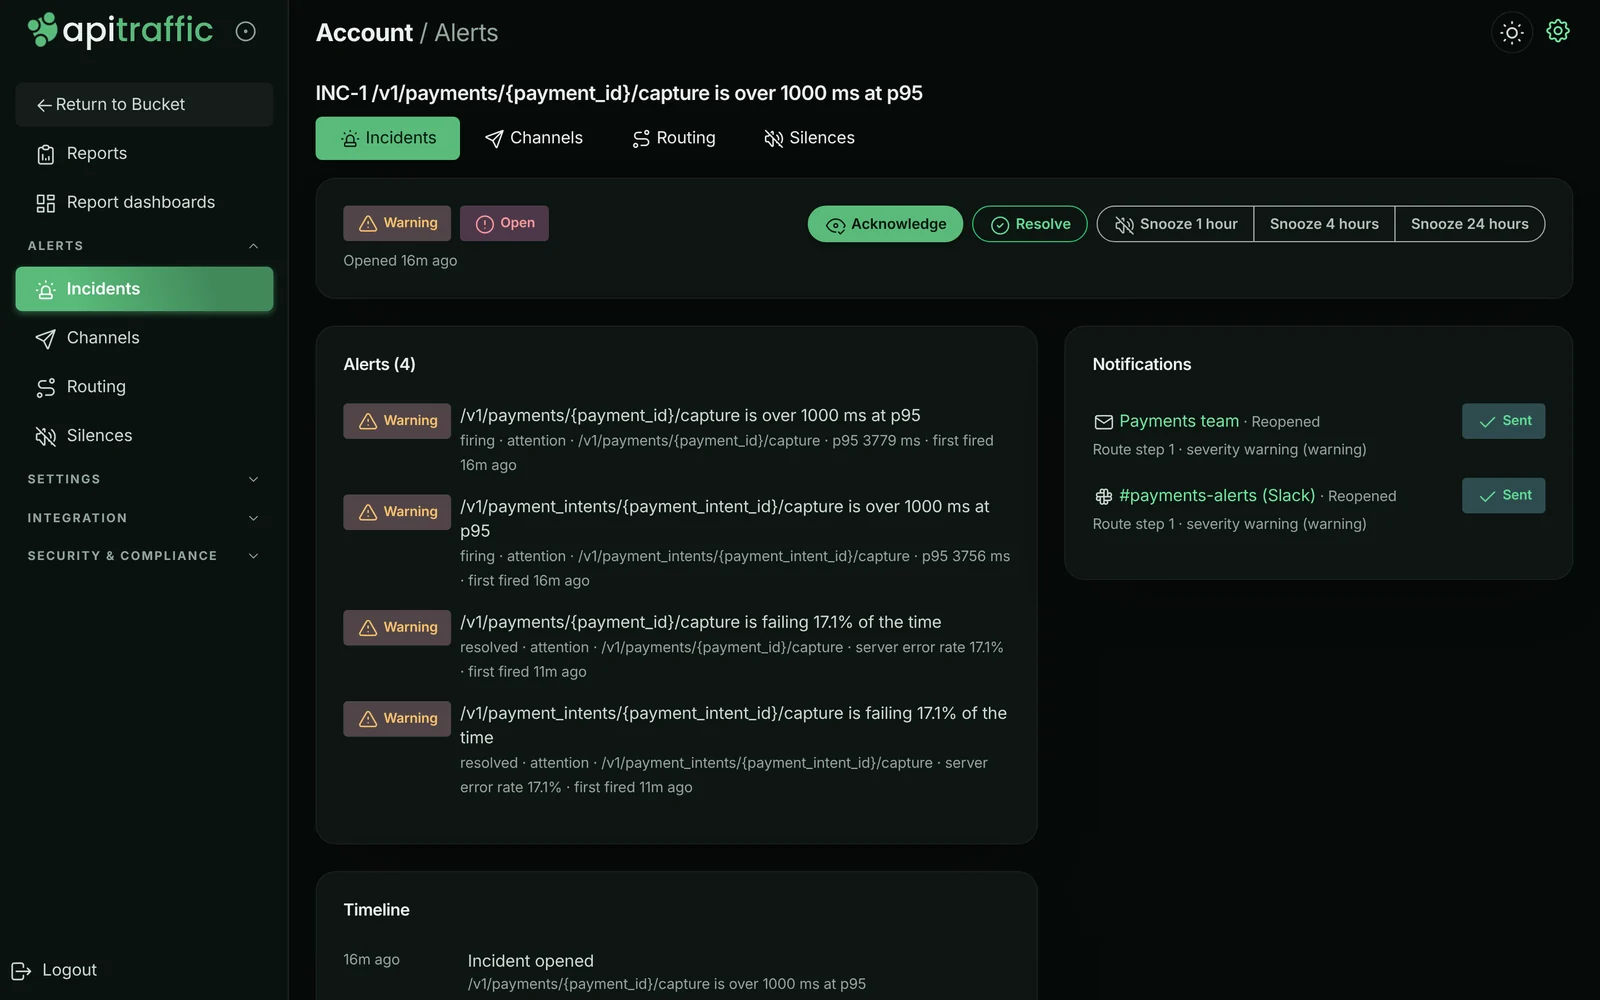
Task: Click the Logout door icon
Action: click(x=21, y=971)
